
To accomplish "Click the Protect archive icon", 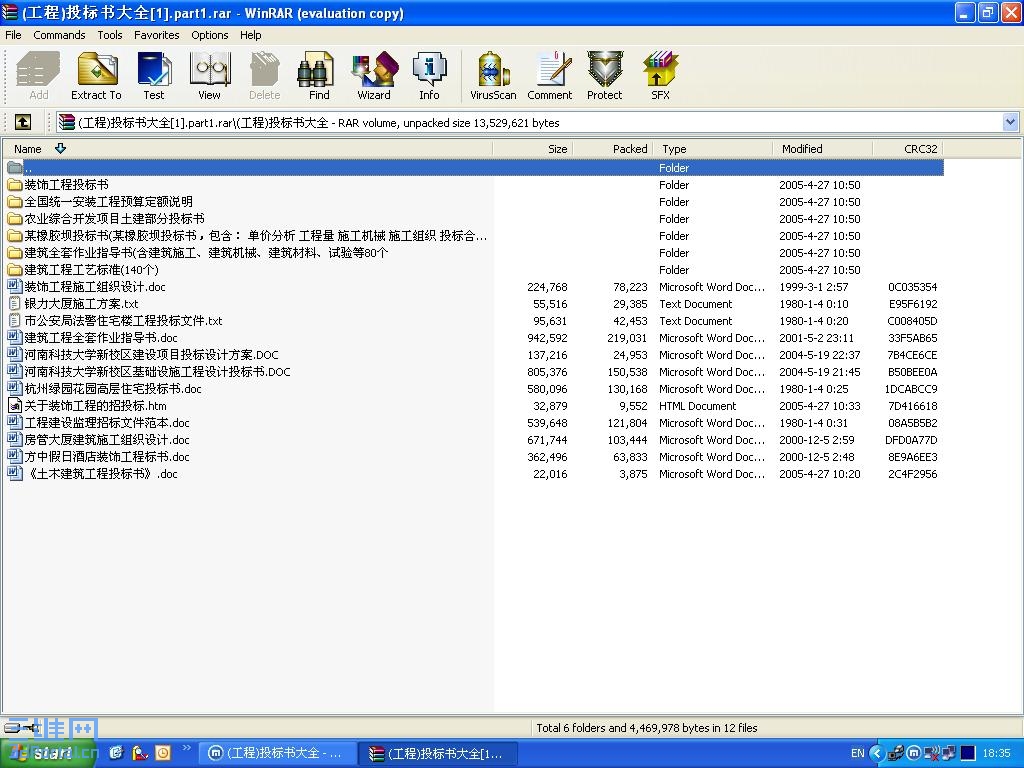I will coord(605,70).
